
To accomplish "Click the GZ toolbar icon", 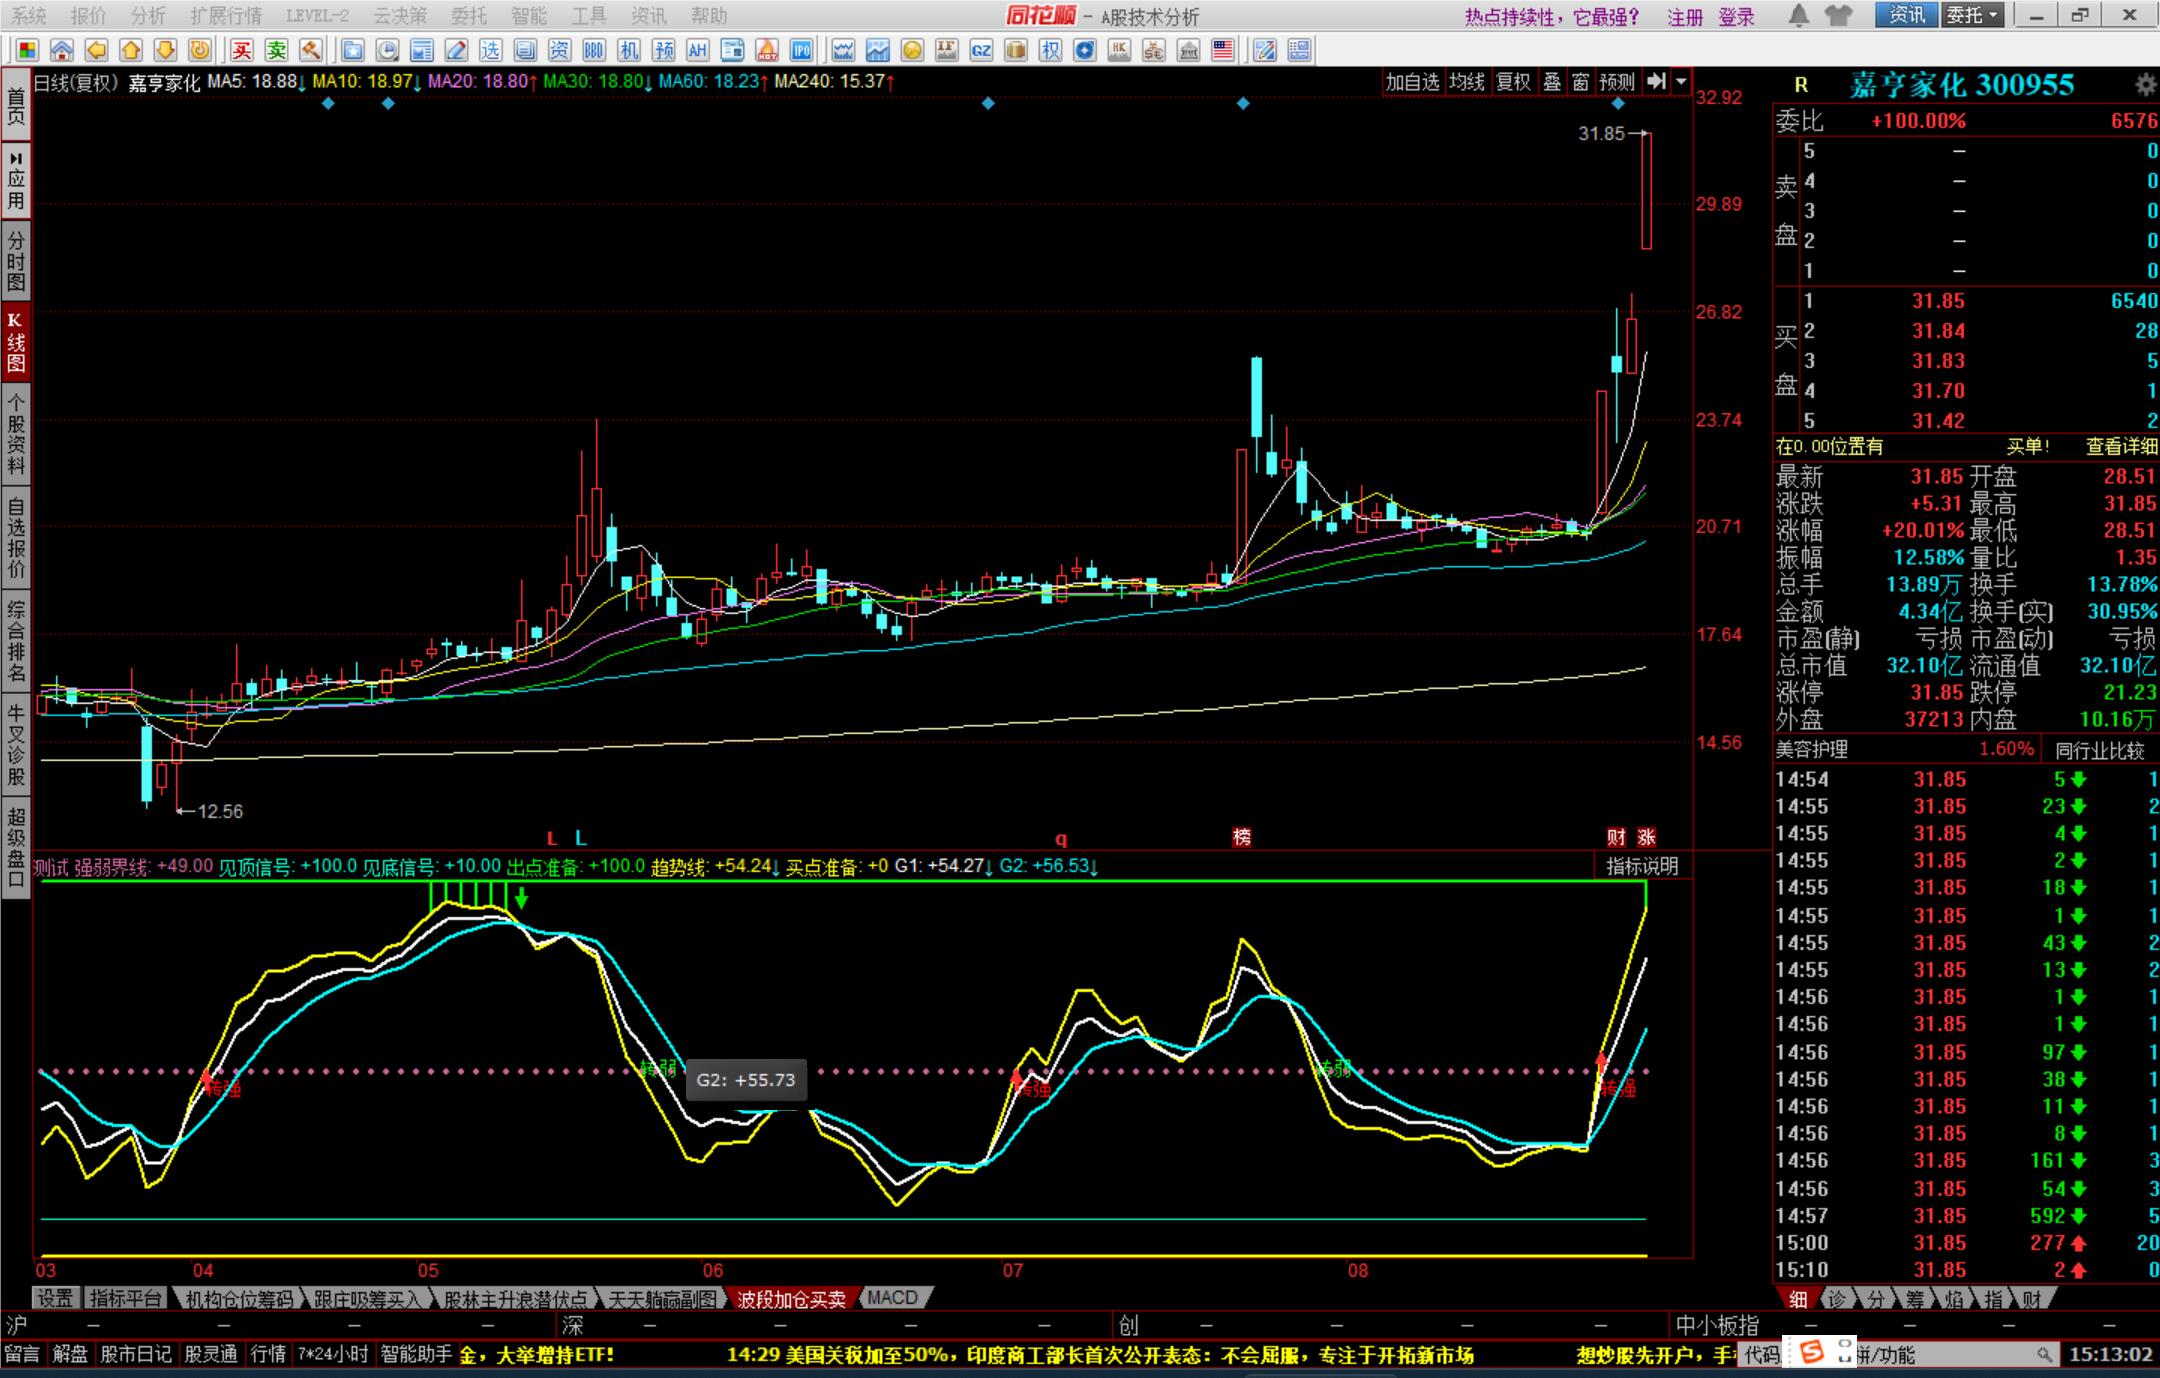I will (981, 50).
